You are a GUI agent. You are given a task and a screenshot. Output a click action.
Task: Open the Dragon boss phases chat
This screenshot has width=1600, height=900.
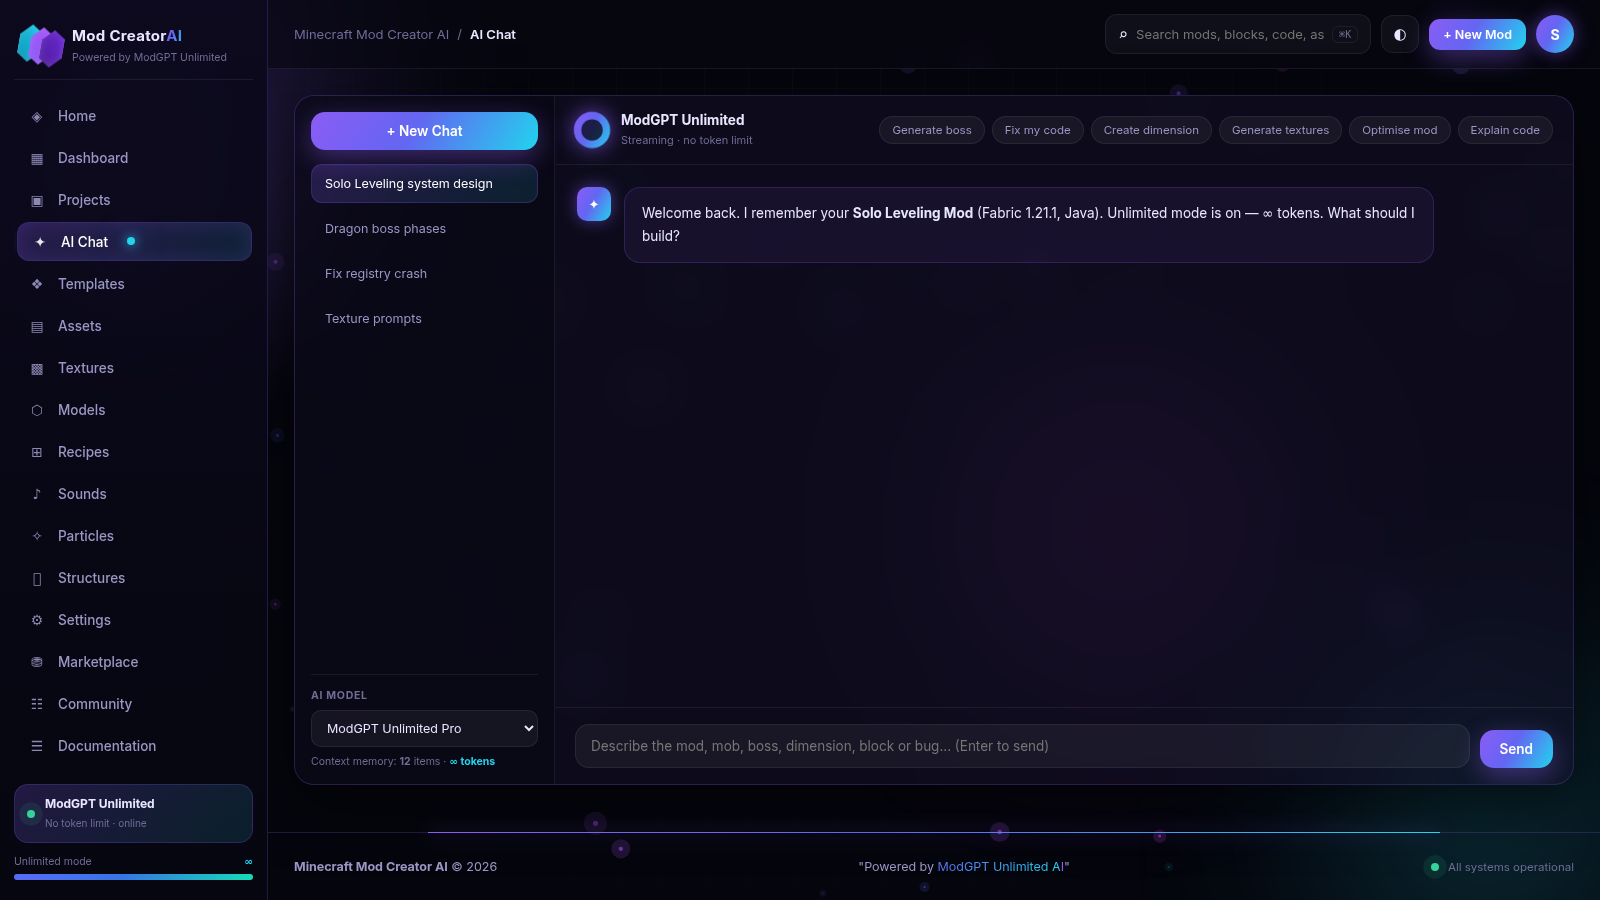(424, 229)
